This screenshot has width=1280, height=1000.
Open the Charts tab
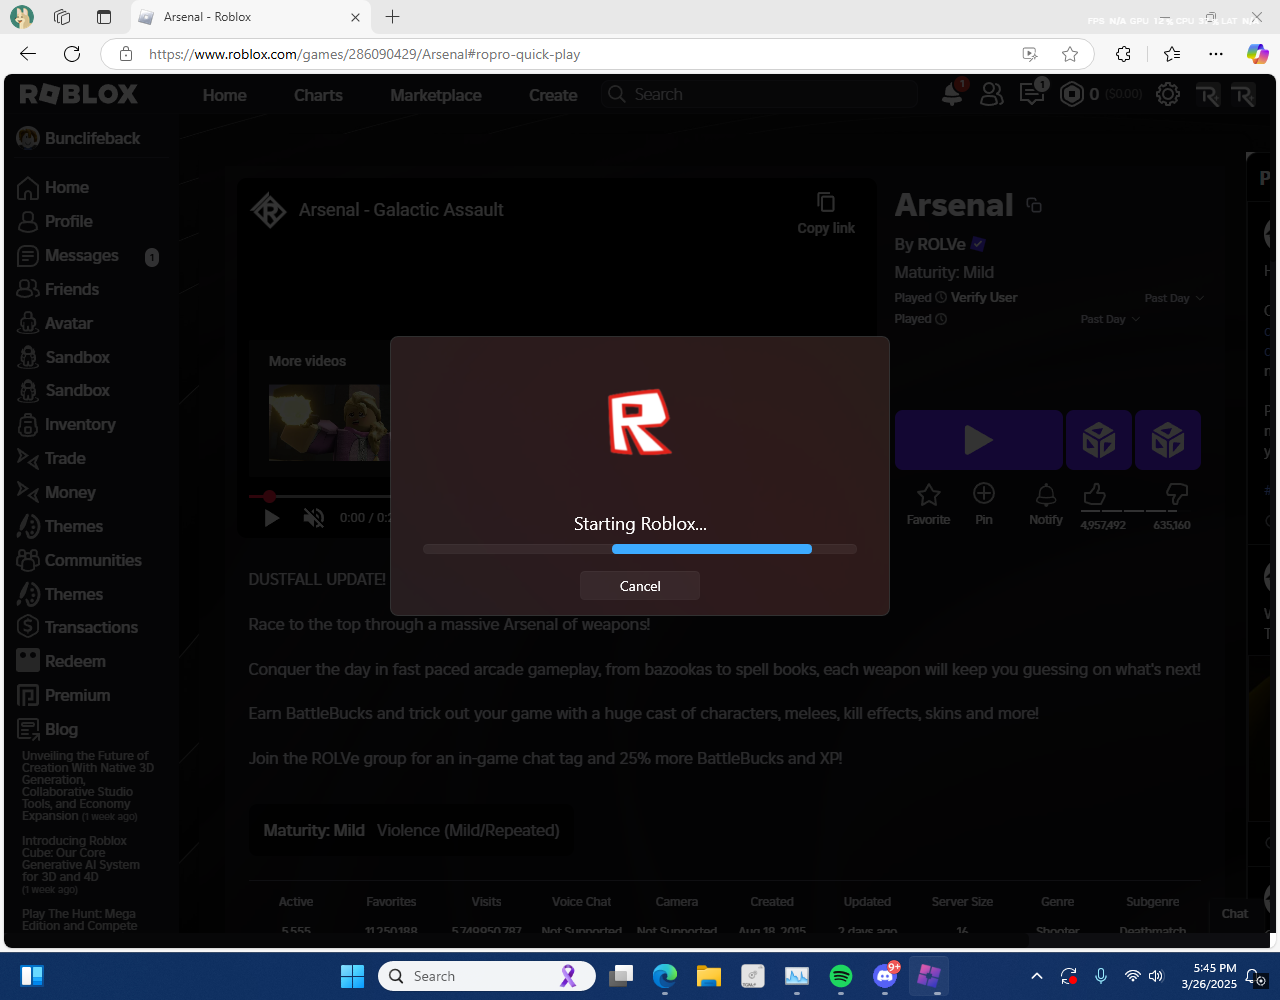pyautogui.click(x=318, y=95)
